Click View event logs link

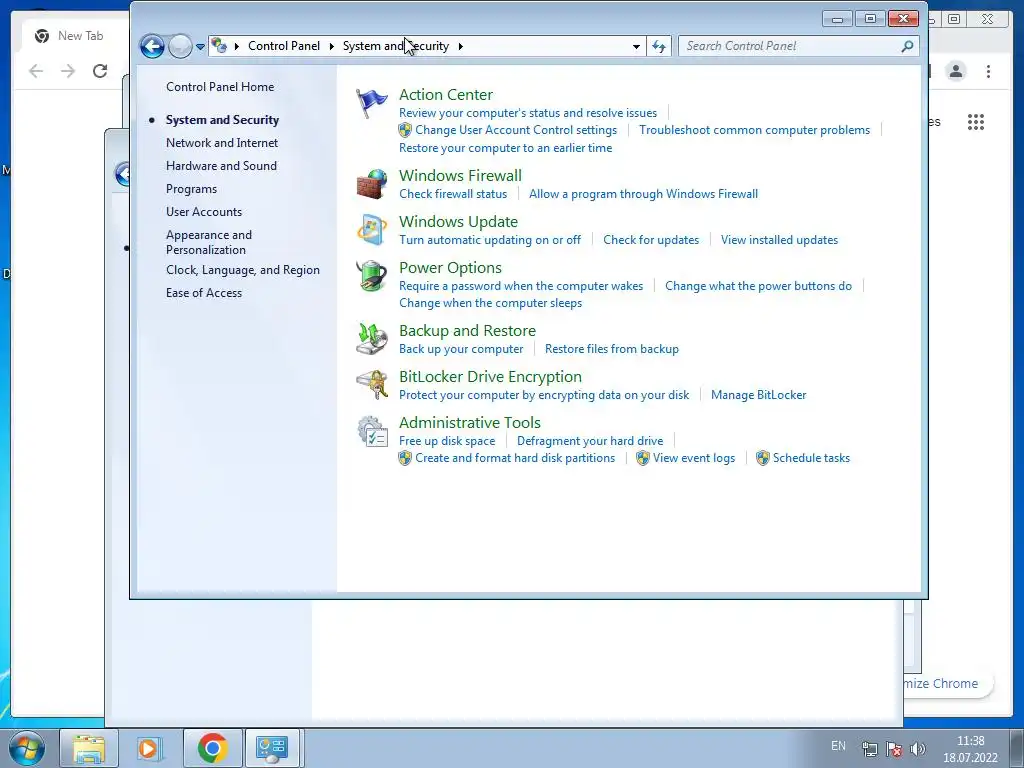coord(694,458)
